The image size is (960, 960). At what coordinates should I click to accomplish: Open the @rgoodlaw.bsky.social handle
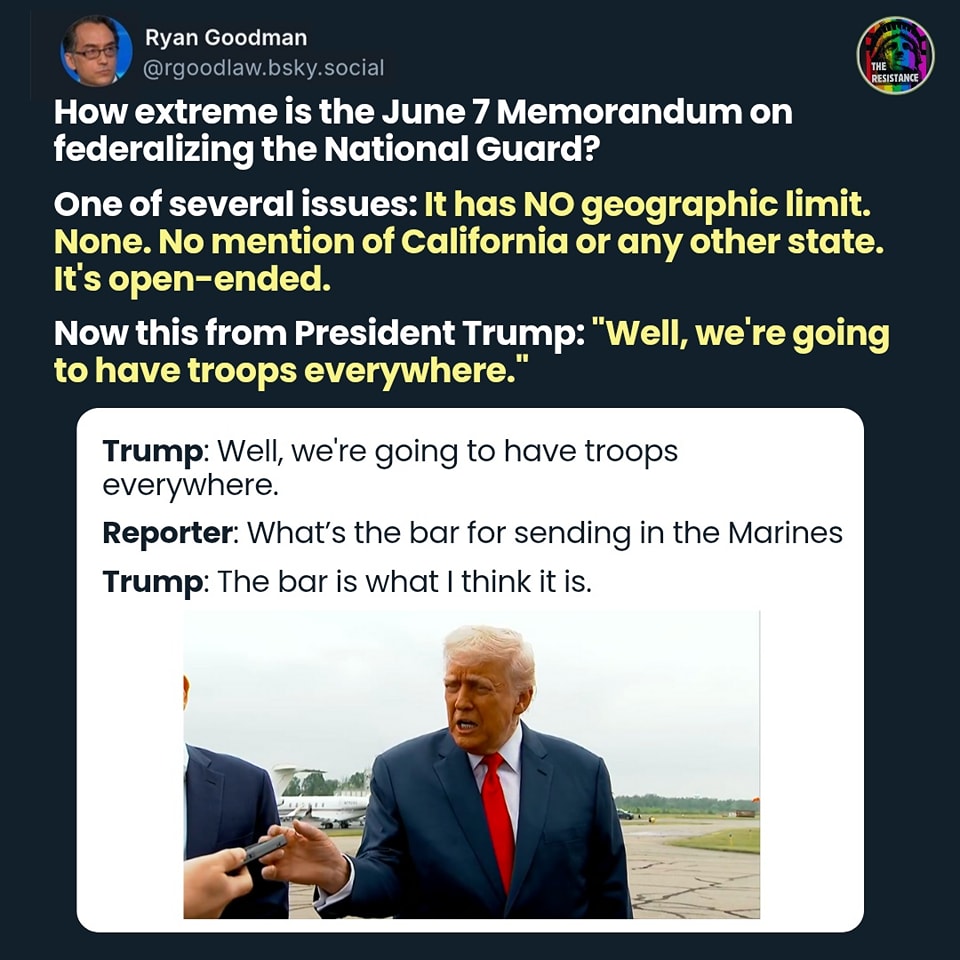[263, 68]
